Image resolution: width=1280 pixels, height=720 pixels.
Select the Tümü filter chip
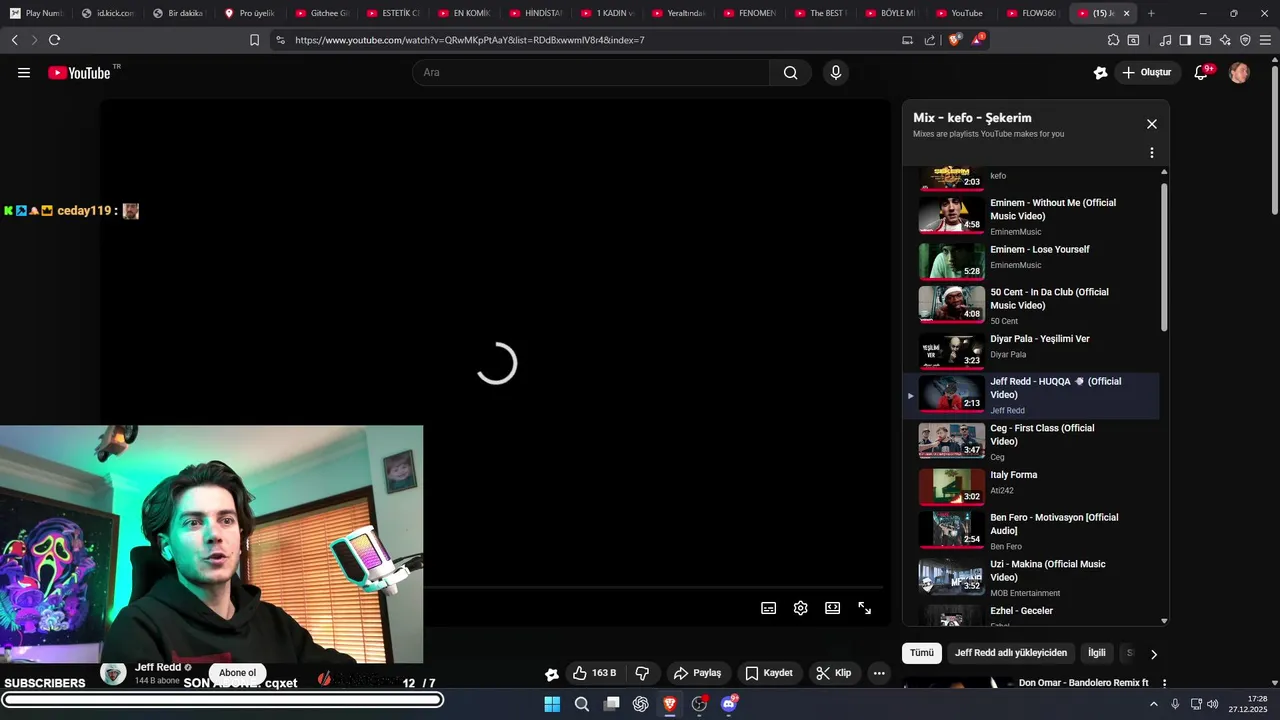point(921,653)
